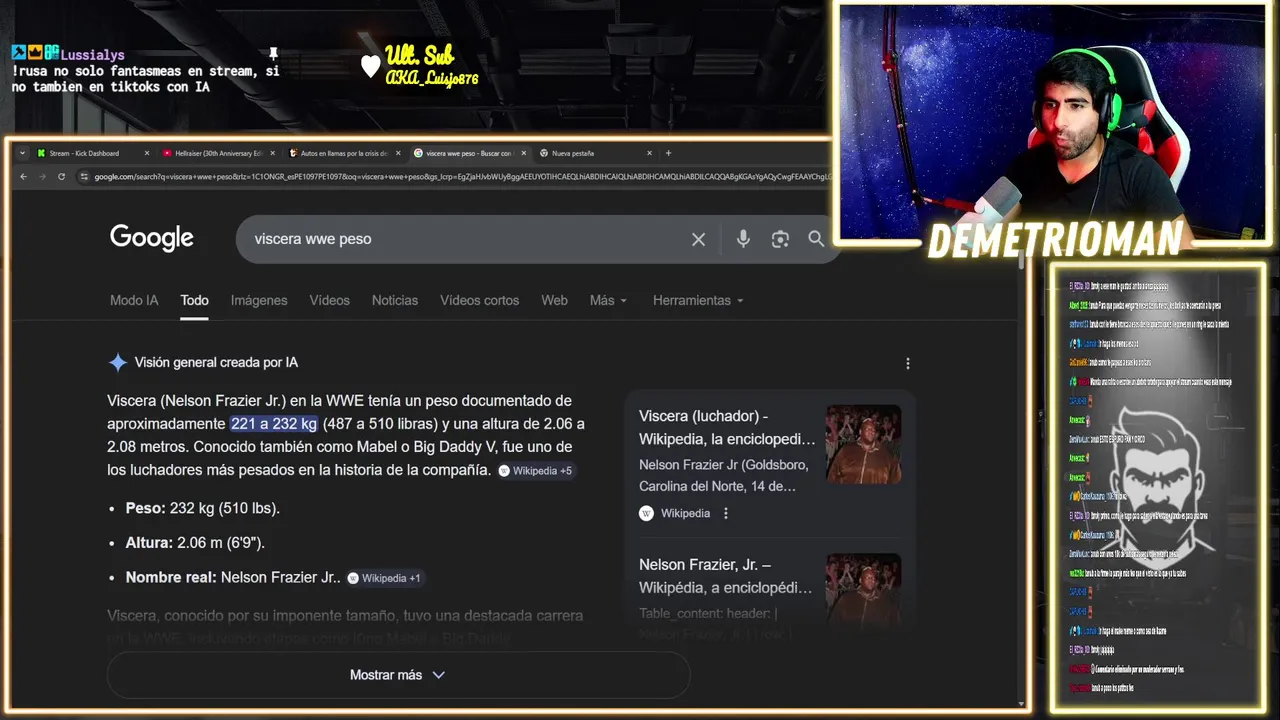Submit search with the magnifying glass icon
Viewport: 1280px width, 720px height.
click(816, 239)
